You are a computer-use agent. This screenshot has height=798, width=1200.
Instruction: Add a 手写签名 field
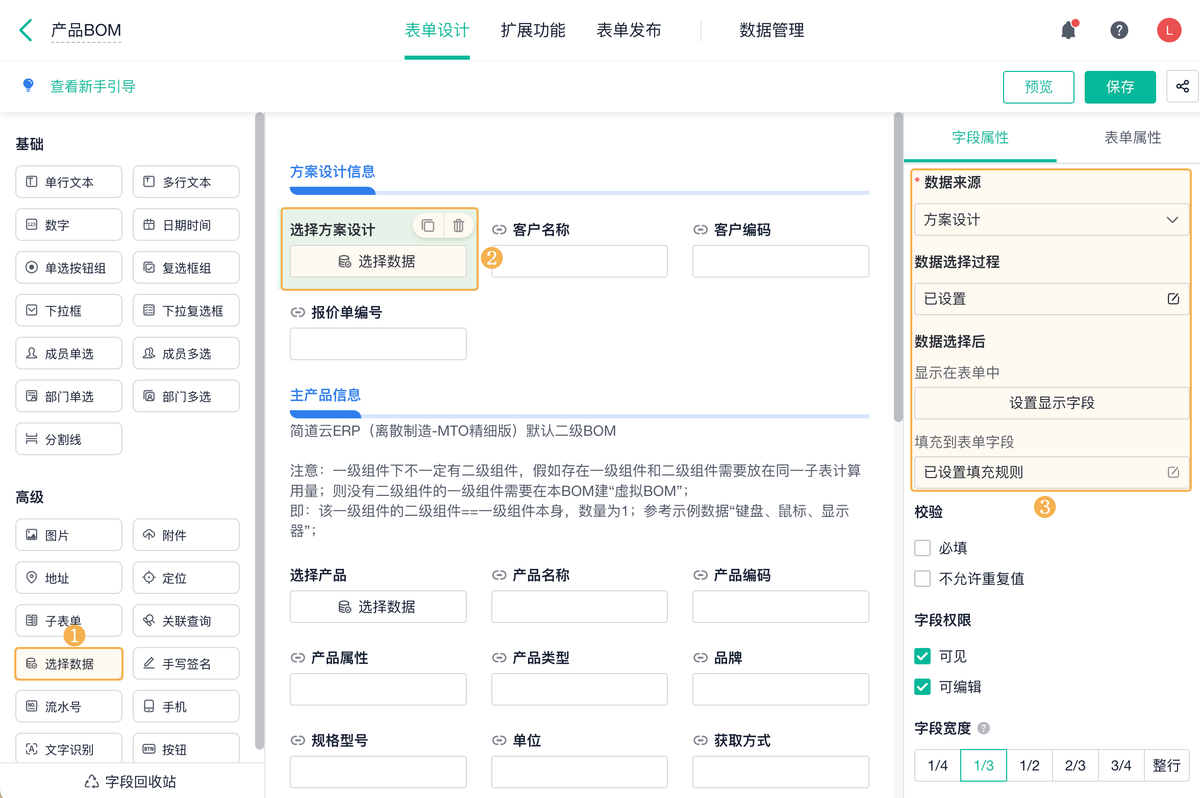(187, 663)
